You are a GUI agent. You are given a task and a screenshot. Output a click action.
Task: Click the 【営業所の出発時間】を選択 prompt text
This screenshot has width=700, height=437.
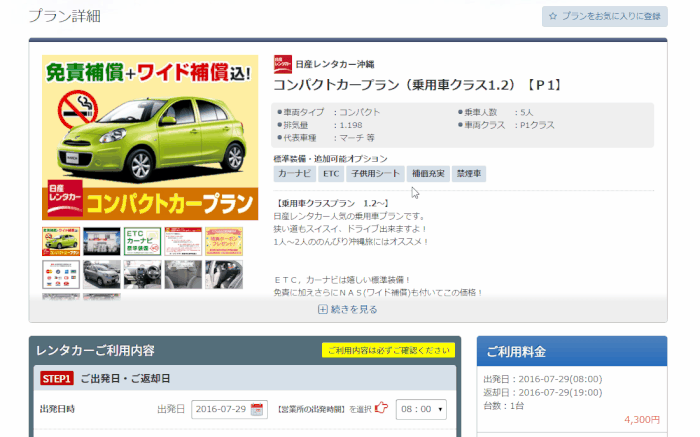pos(324,409)
